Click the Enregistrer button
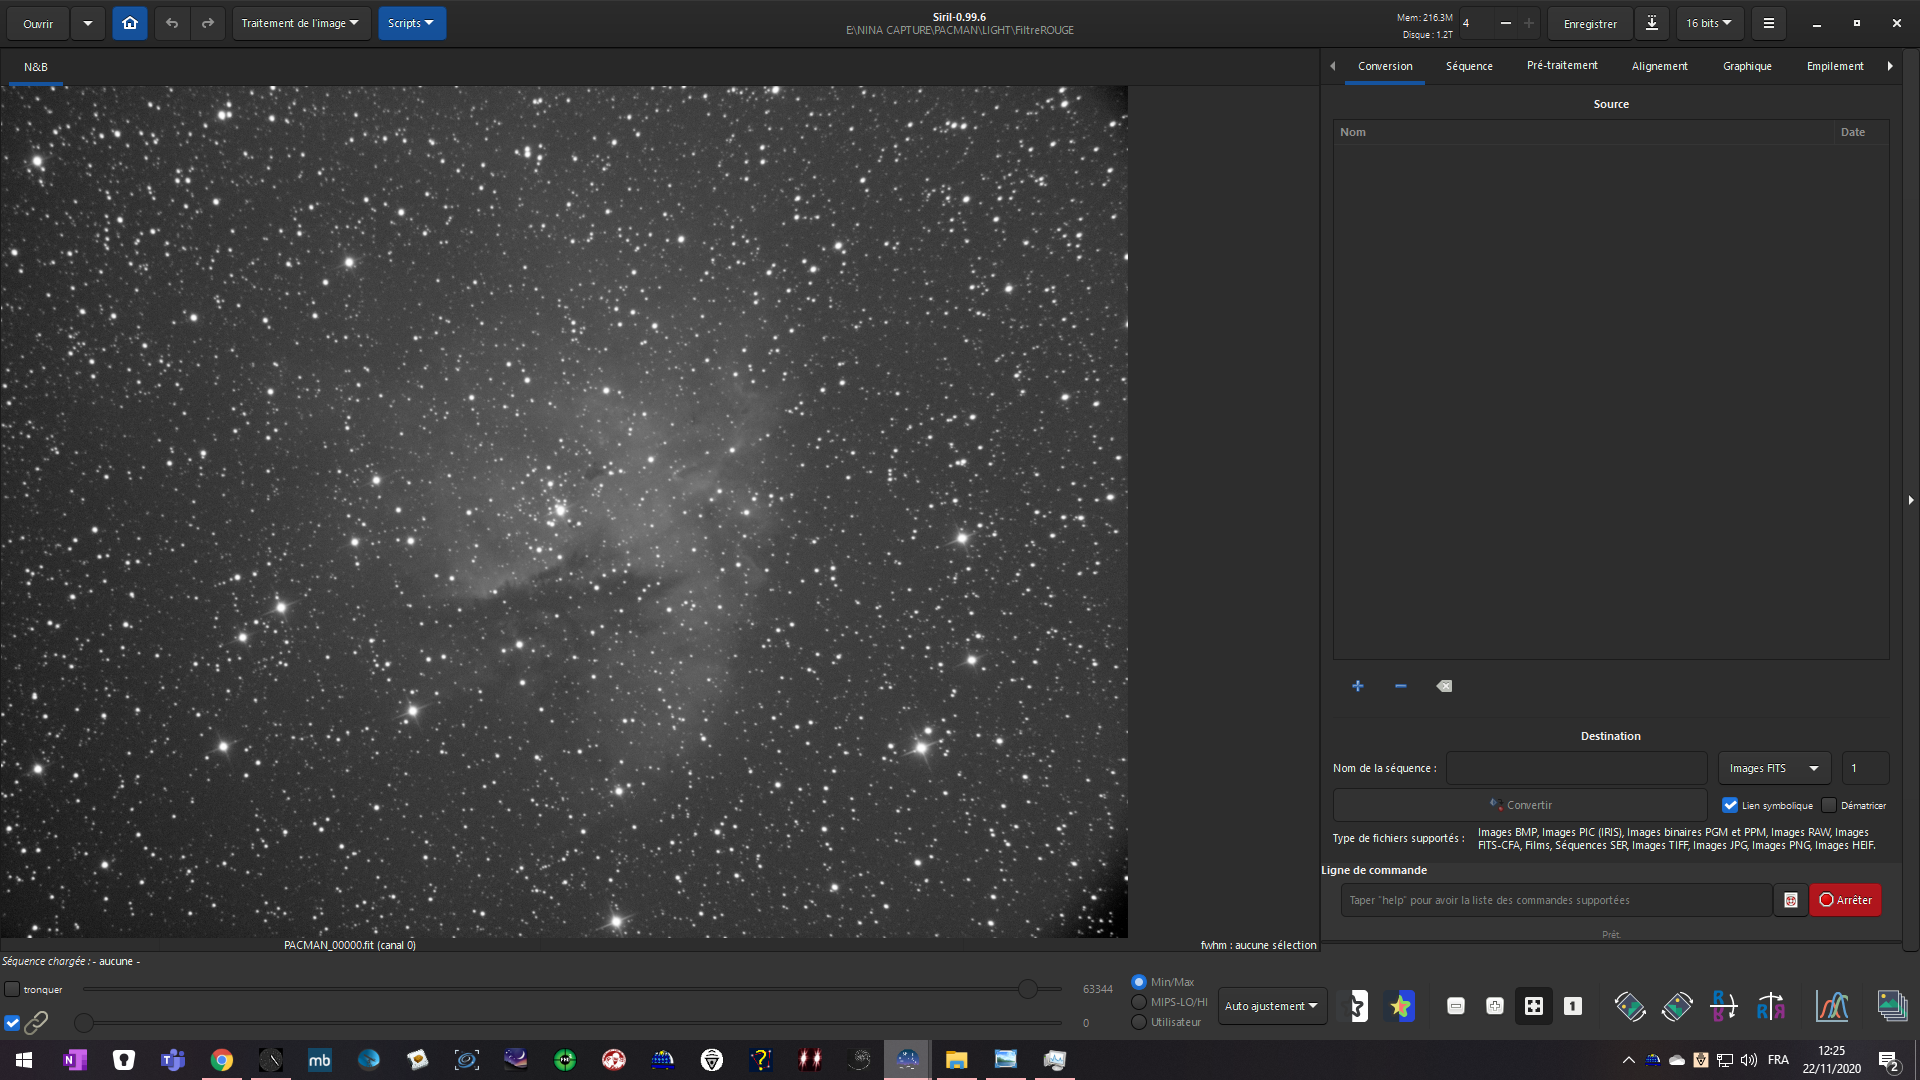1920x1080 pixels. click(x=1589, y=23)
